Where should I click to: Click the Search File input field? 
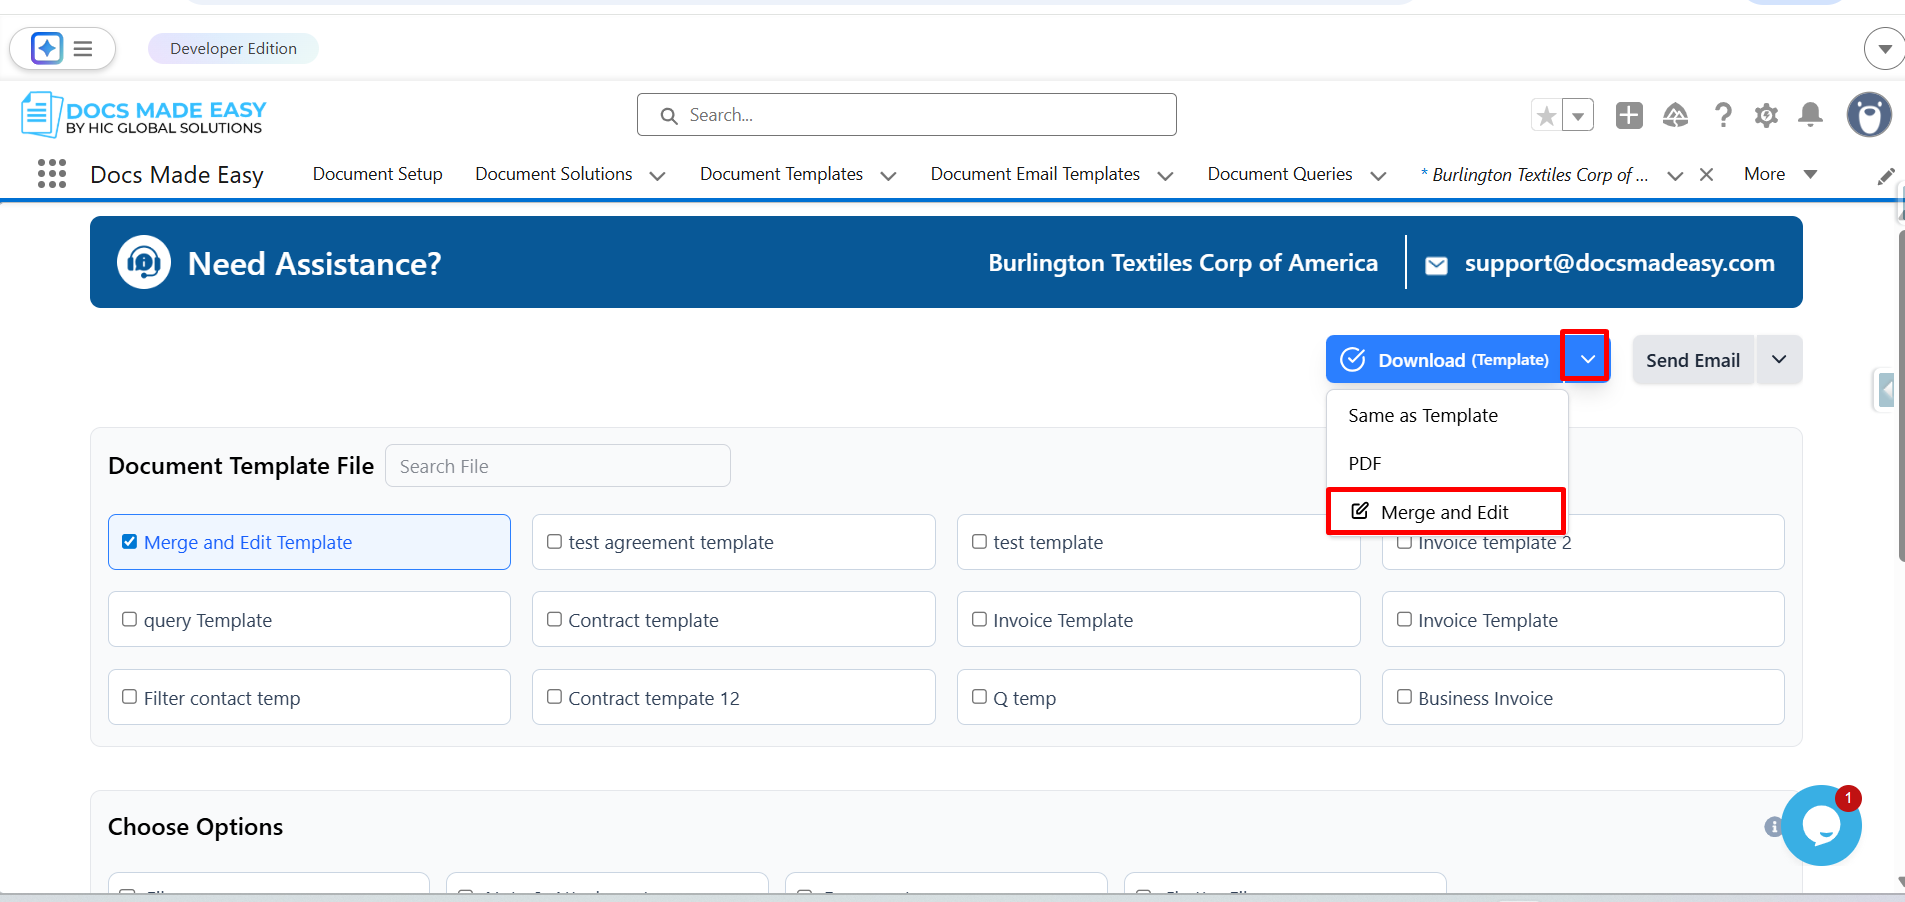point(557,466)
